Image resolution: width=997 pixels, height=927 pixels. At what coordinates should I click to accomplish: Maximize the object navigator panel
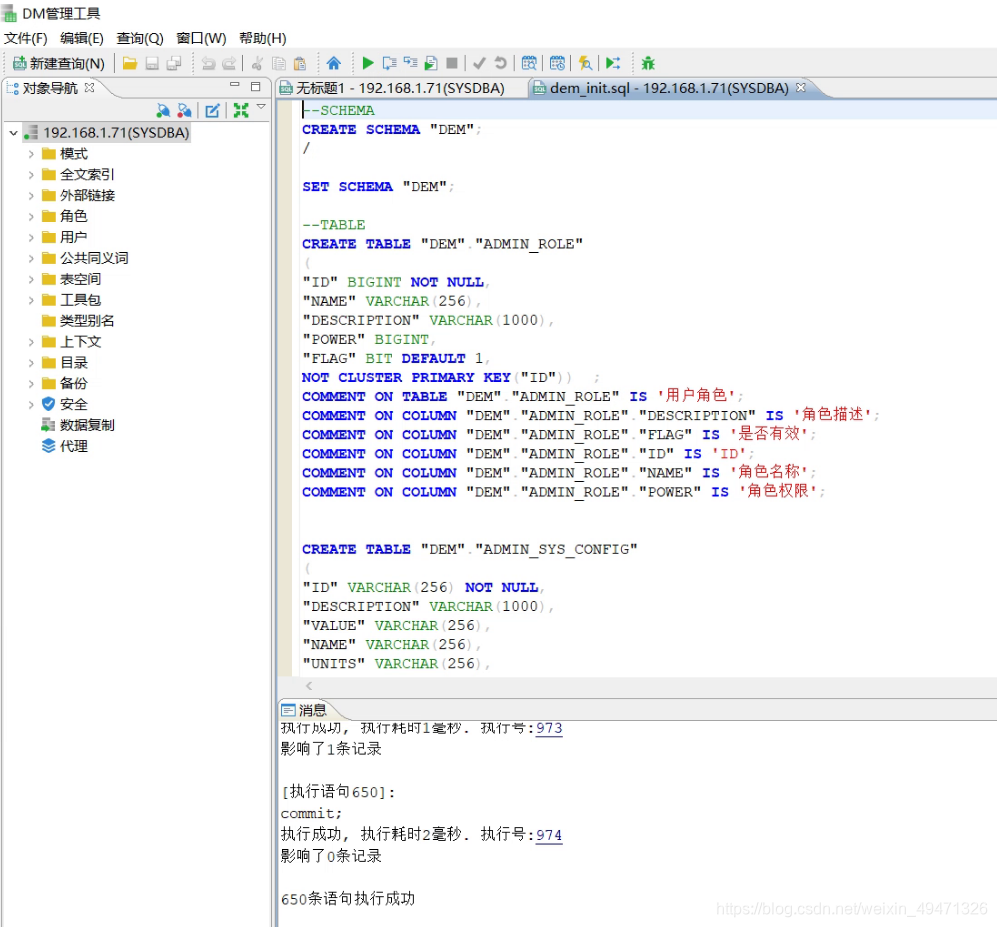(256, 86)
